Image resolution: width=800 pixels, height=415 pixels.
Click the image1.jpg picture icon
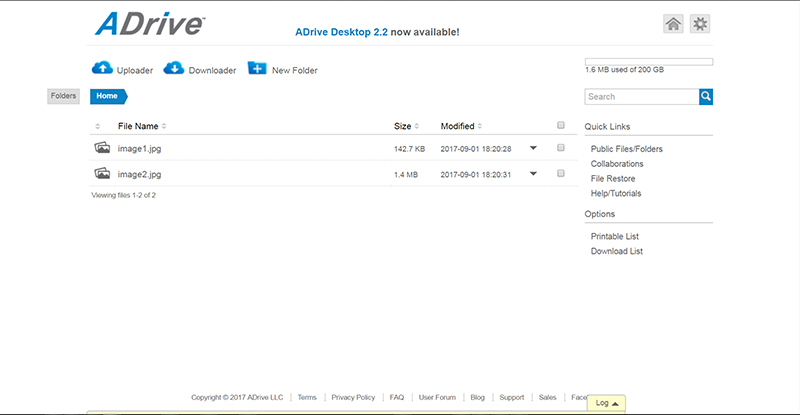tap(102, 148)
